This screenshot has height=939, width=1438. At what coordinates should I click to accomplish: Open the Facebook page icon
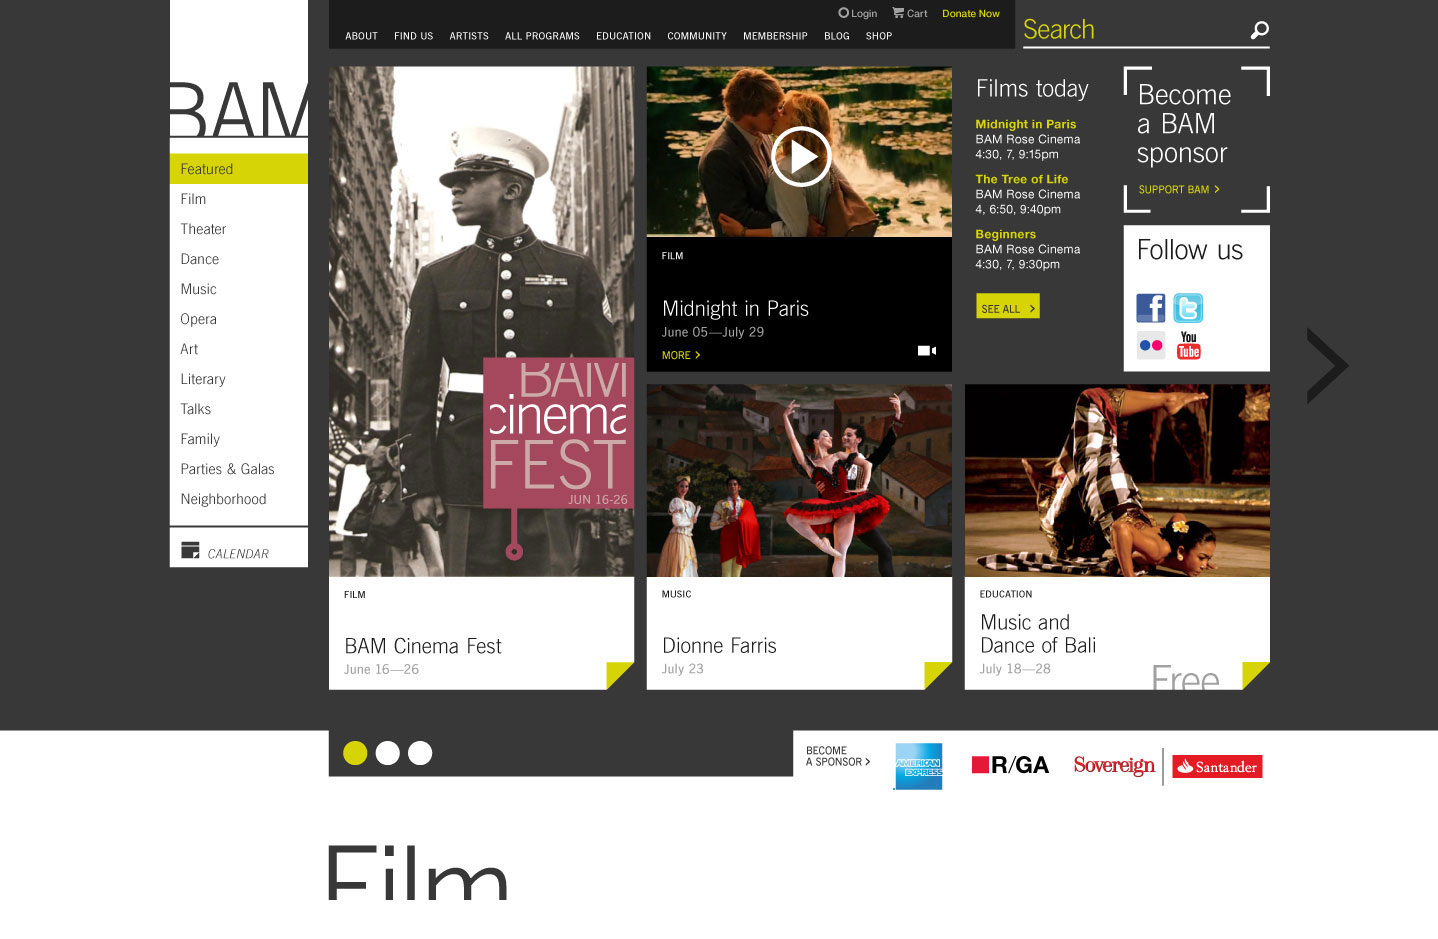click(x=1150, y=308)
